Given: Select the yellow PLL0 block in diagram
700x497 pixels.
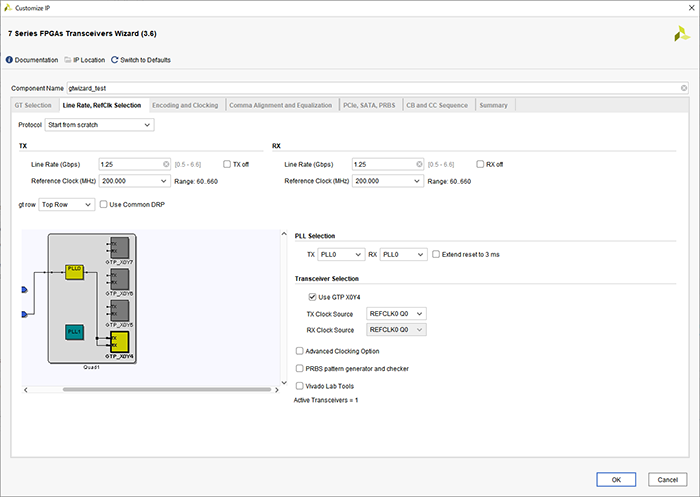Looking at the screenshot, I should point(75,272).
